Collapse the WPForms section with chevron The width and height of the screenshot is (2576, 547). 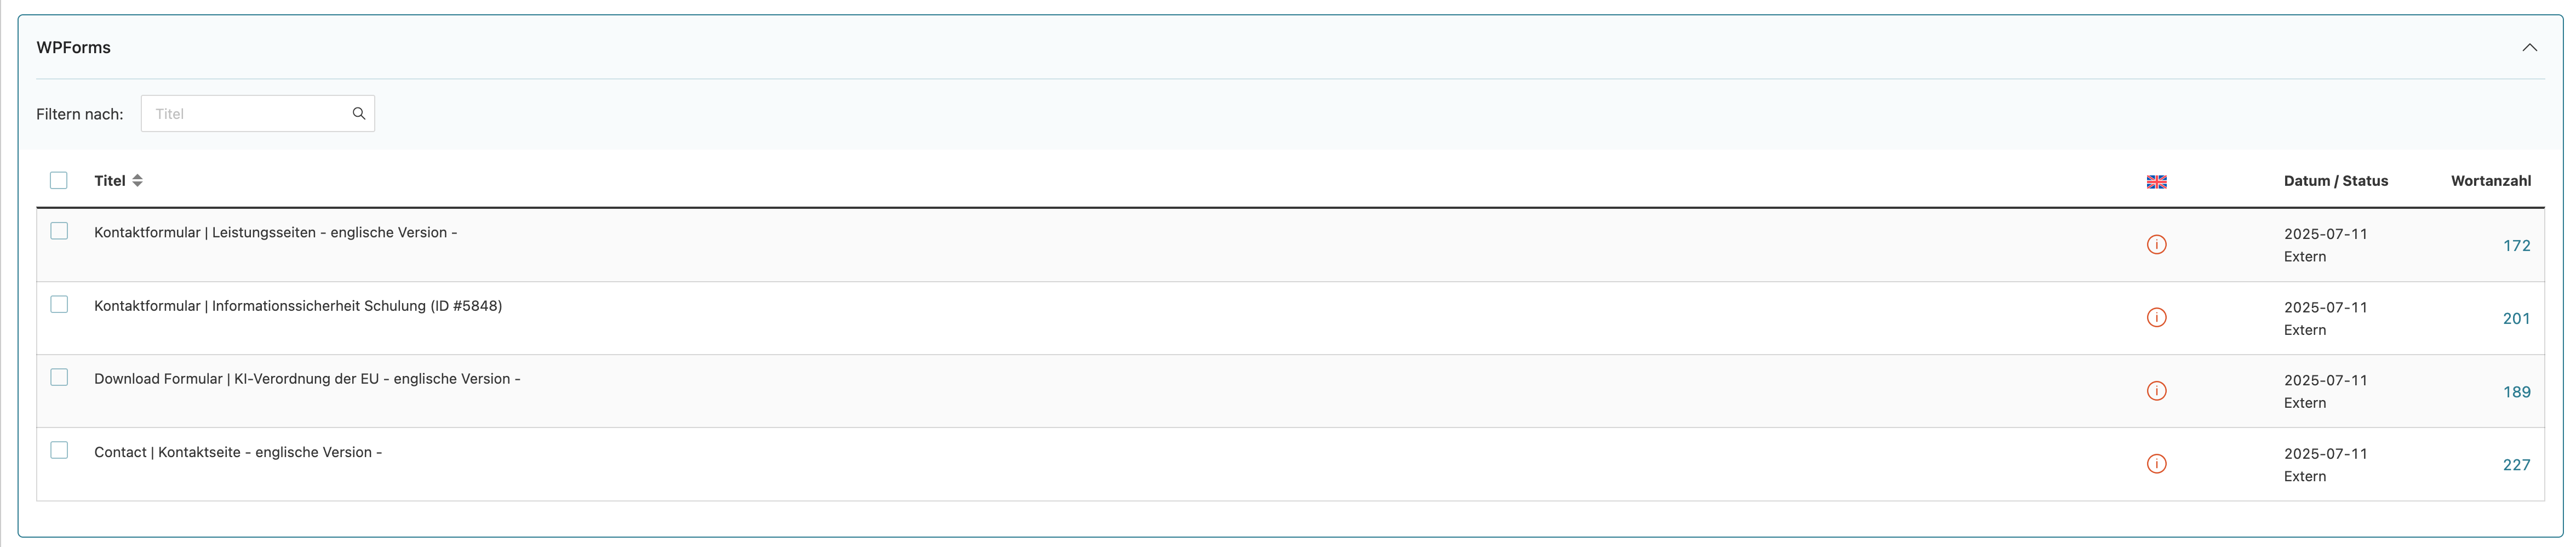point(2529,47)
